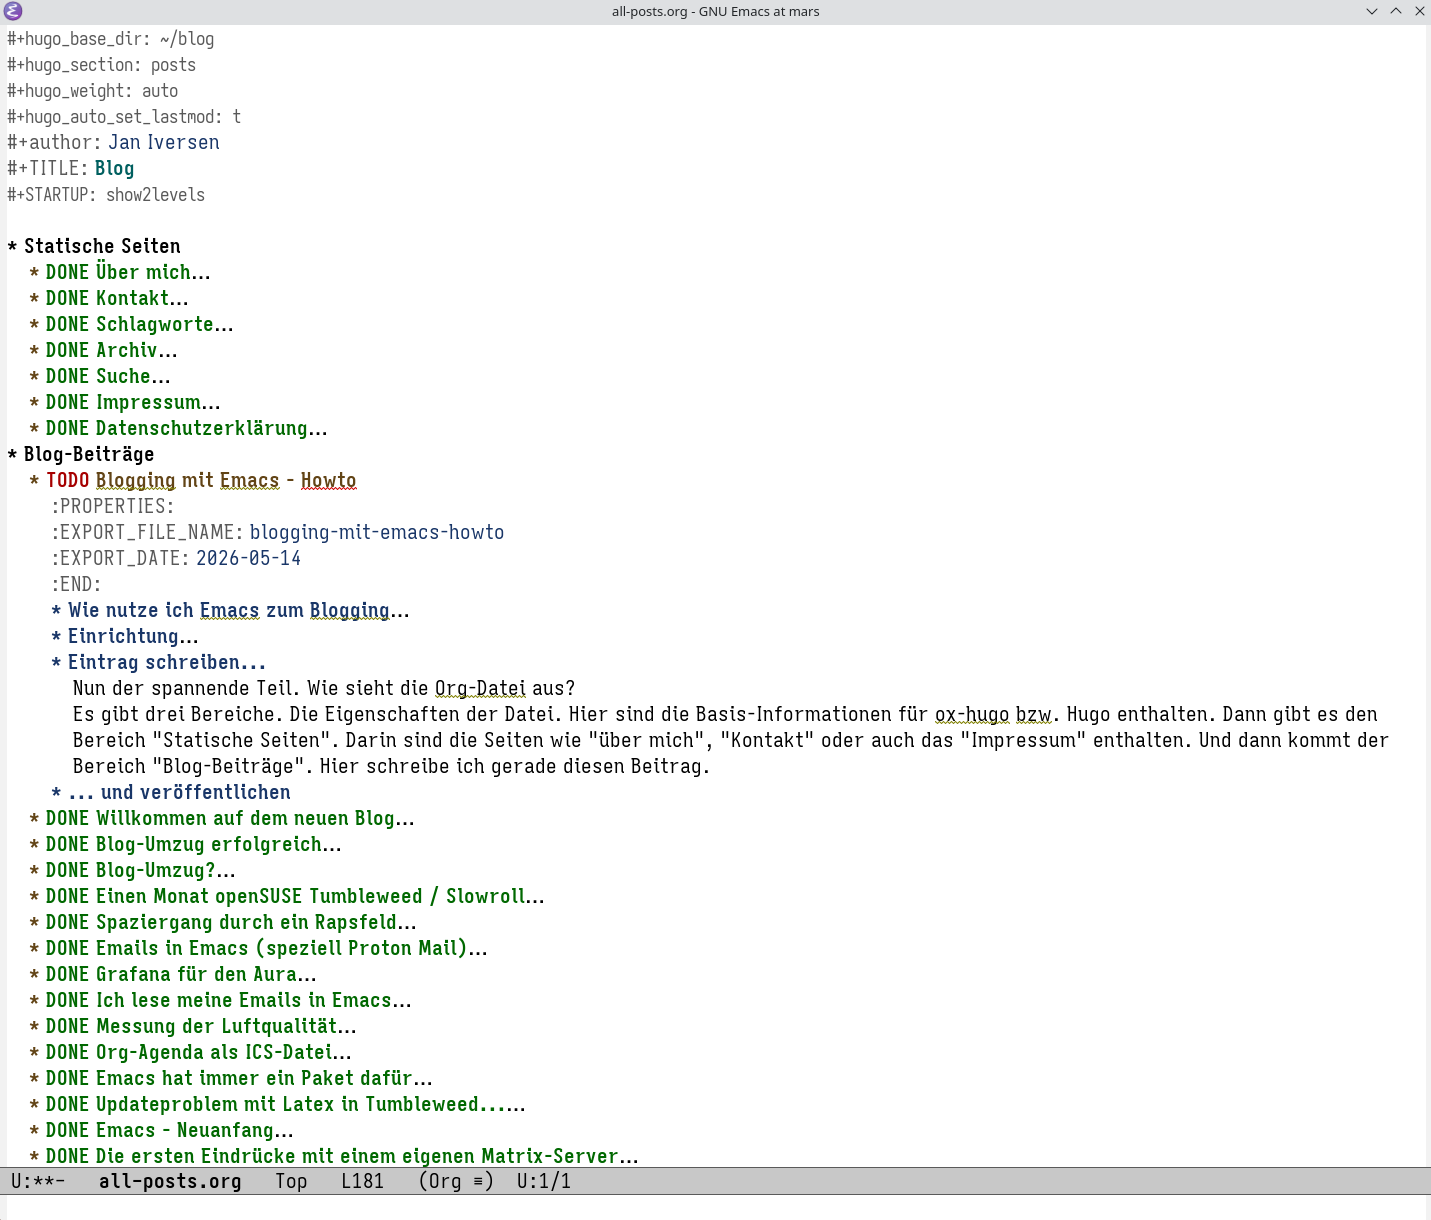Click the ':END:' drawer line
The image size is (1431, 1220).
[x=76, y=584]
